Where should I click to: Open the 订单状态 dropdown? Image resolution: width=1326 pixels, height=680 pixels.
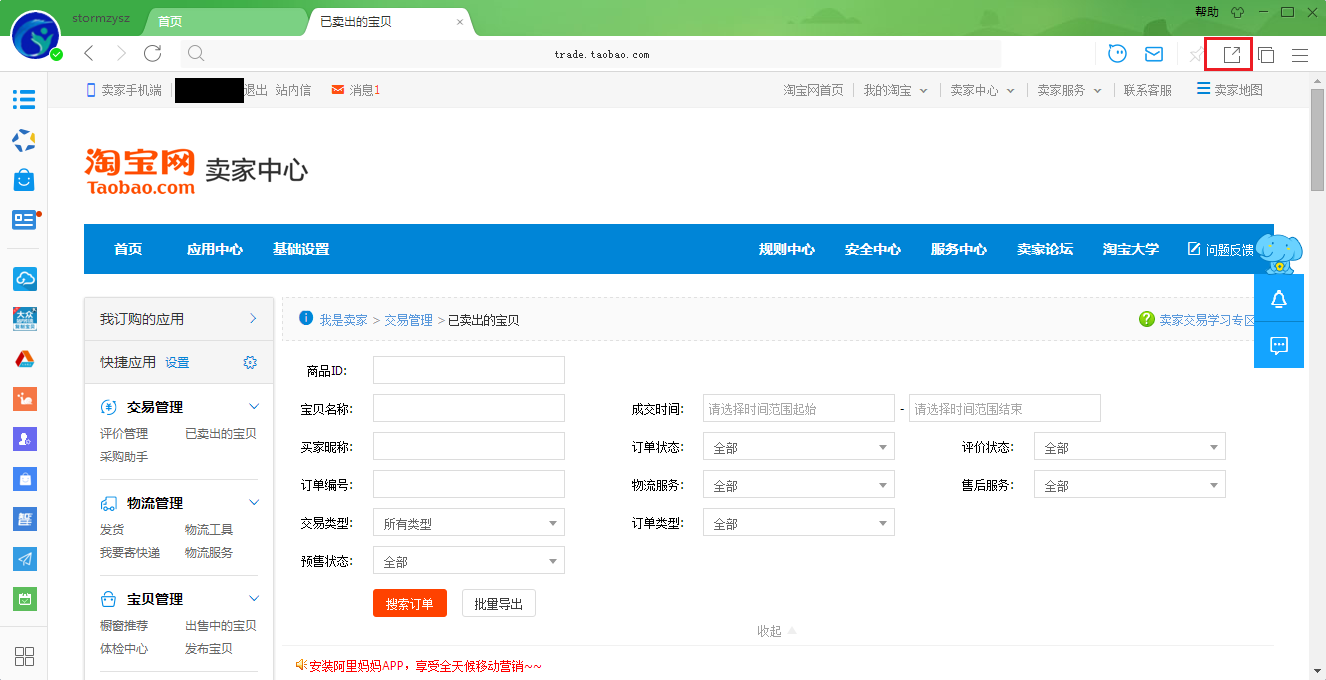pyautogui.click(x=798, y=447)
